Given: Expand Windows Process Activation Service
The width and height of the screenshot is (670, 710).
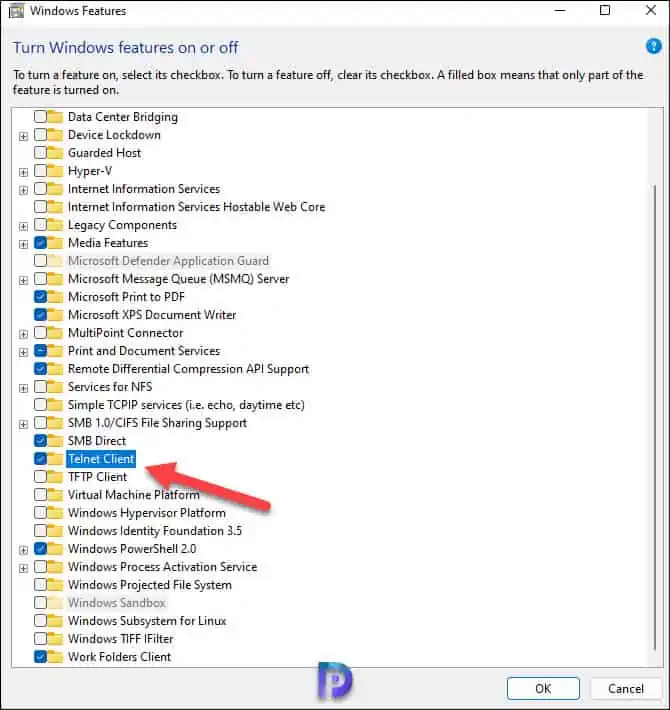Looking at the screenshot, I should pos(24,568).
